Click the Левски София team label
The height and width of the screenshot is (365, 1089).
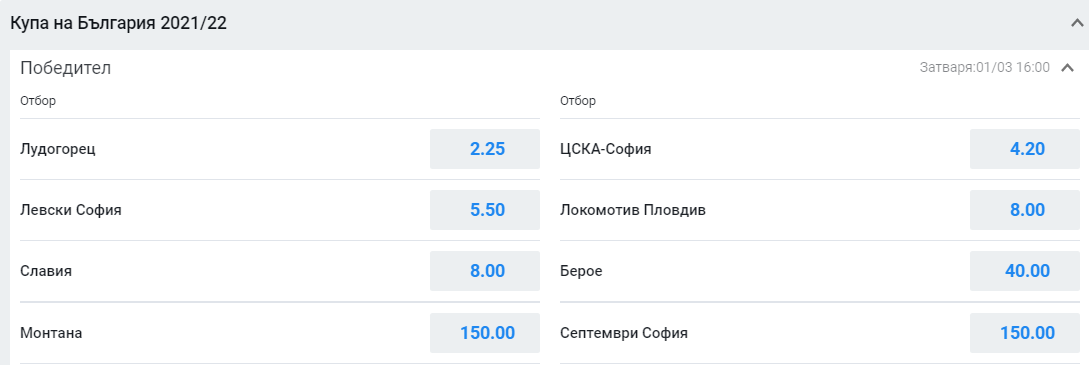(71, 210)
